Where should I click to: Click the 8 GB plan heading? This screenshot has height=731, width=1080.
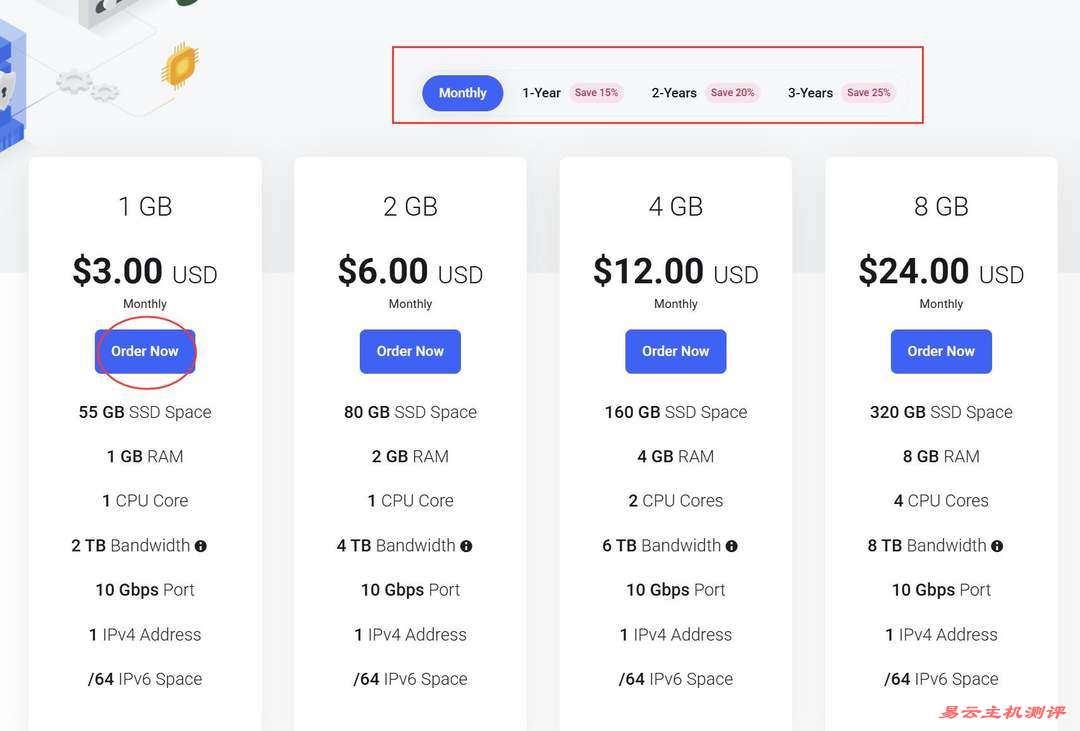(x=941, y=207)
